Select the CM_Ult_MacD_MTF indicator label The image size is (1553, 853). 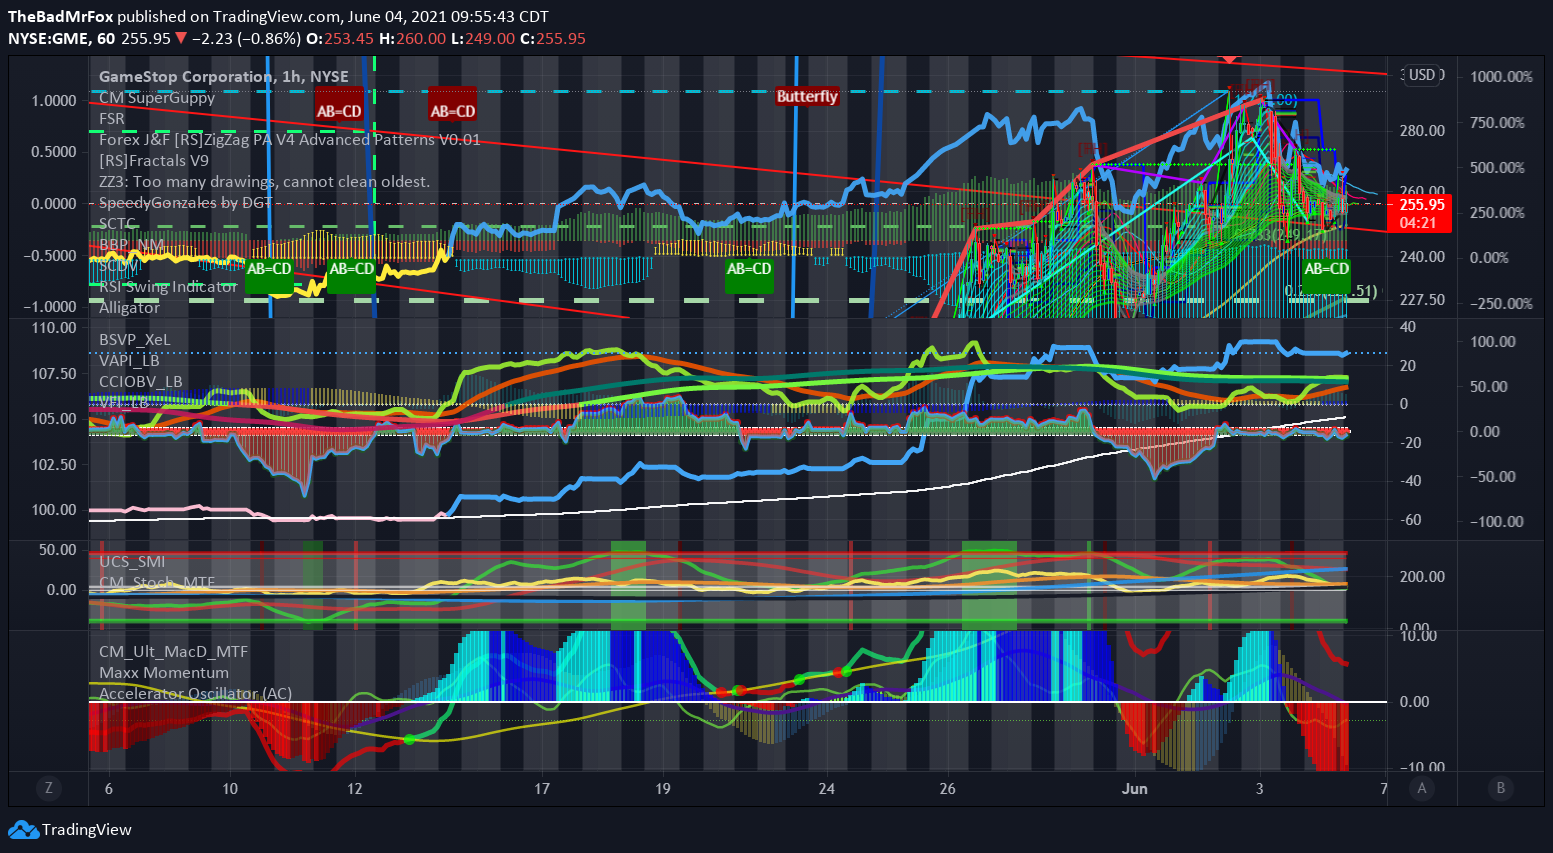pyautogui.click(x=174, y=652)
